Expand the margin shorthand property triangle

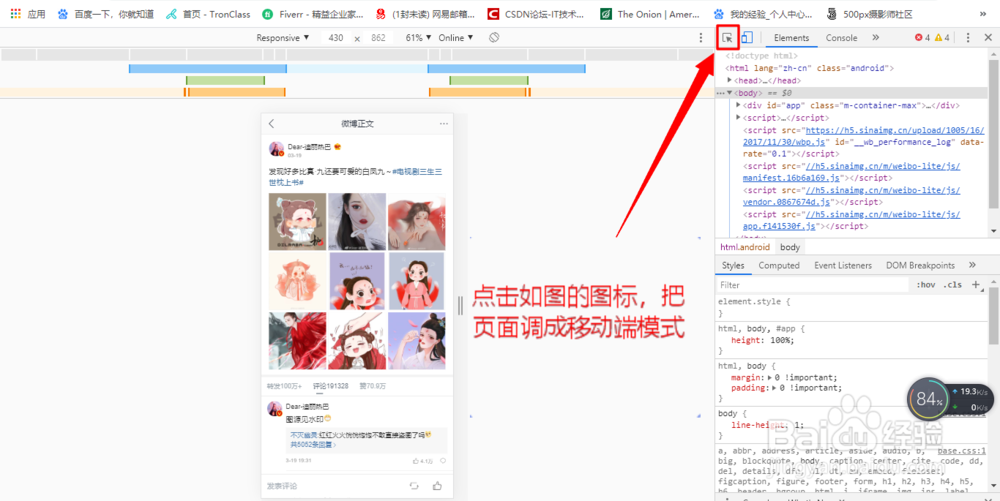[770, 377]
